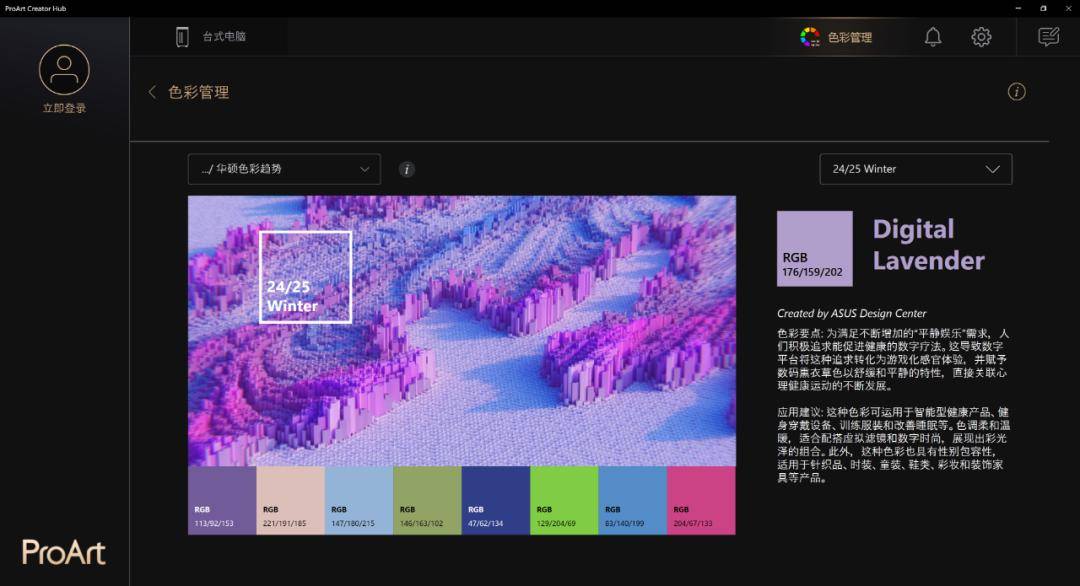Open the settings gear

tap(981, 36)
